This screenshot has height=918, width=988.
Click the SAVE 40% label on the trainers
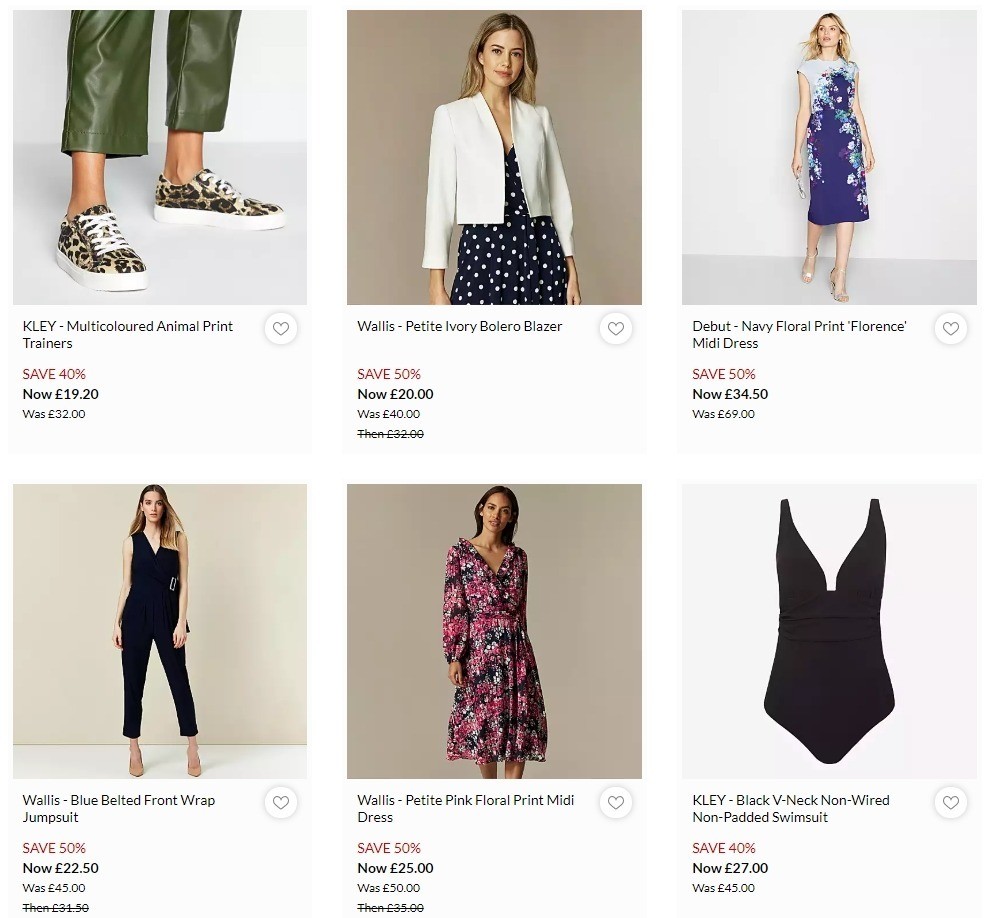pyautogui.click(x=54, y=373)
